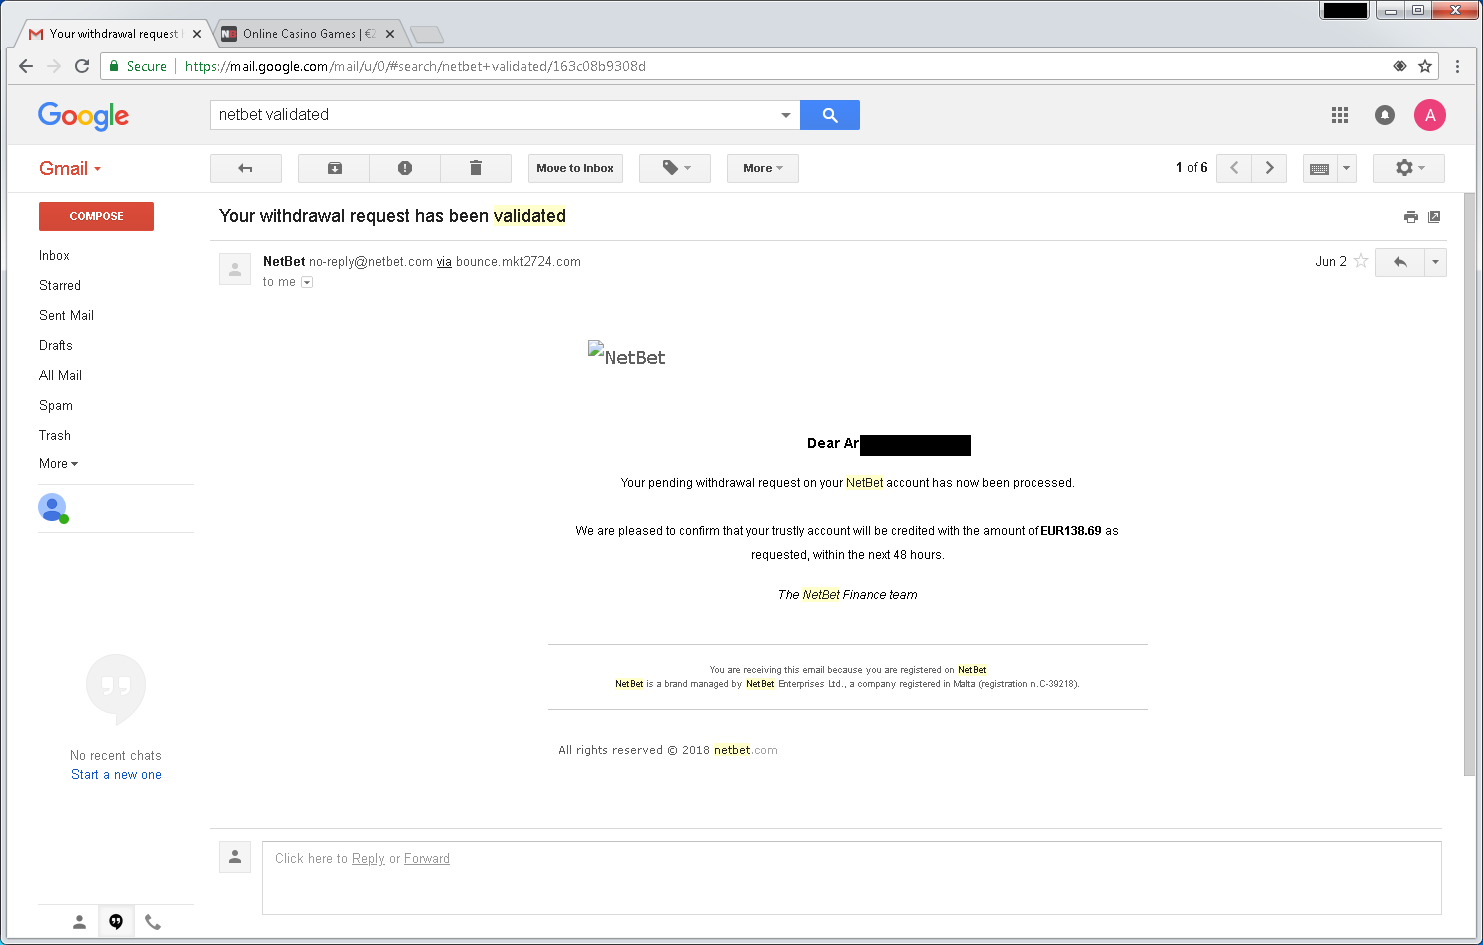Open Gmail product switcher dropdown
The height and width of the screenshot is (945, 1483).
[70, 168]
